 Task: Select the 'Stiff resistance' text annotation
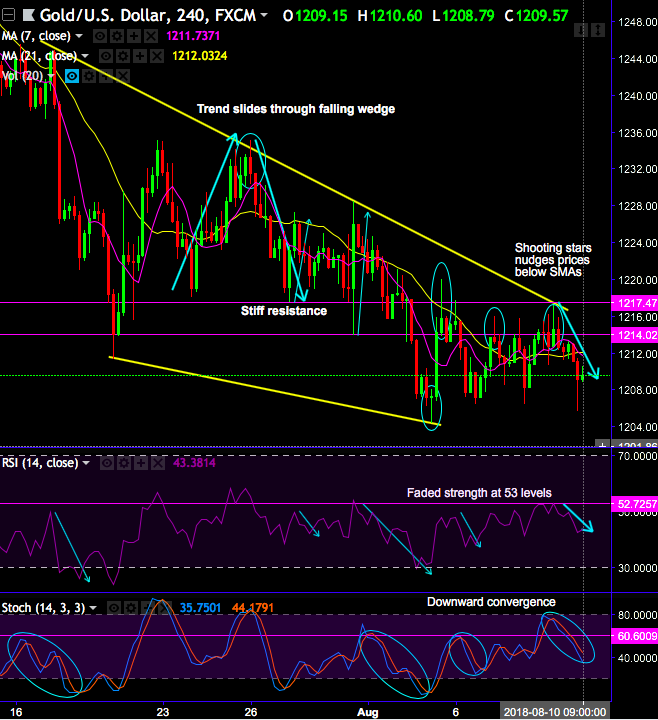[284, 311]
